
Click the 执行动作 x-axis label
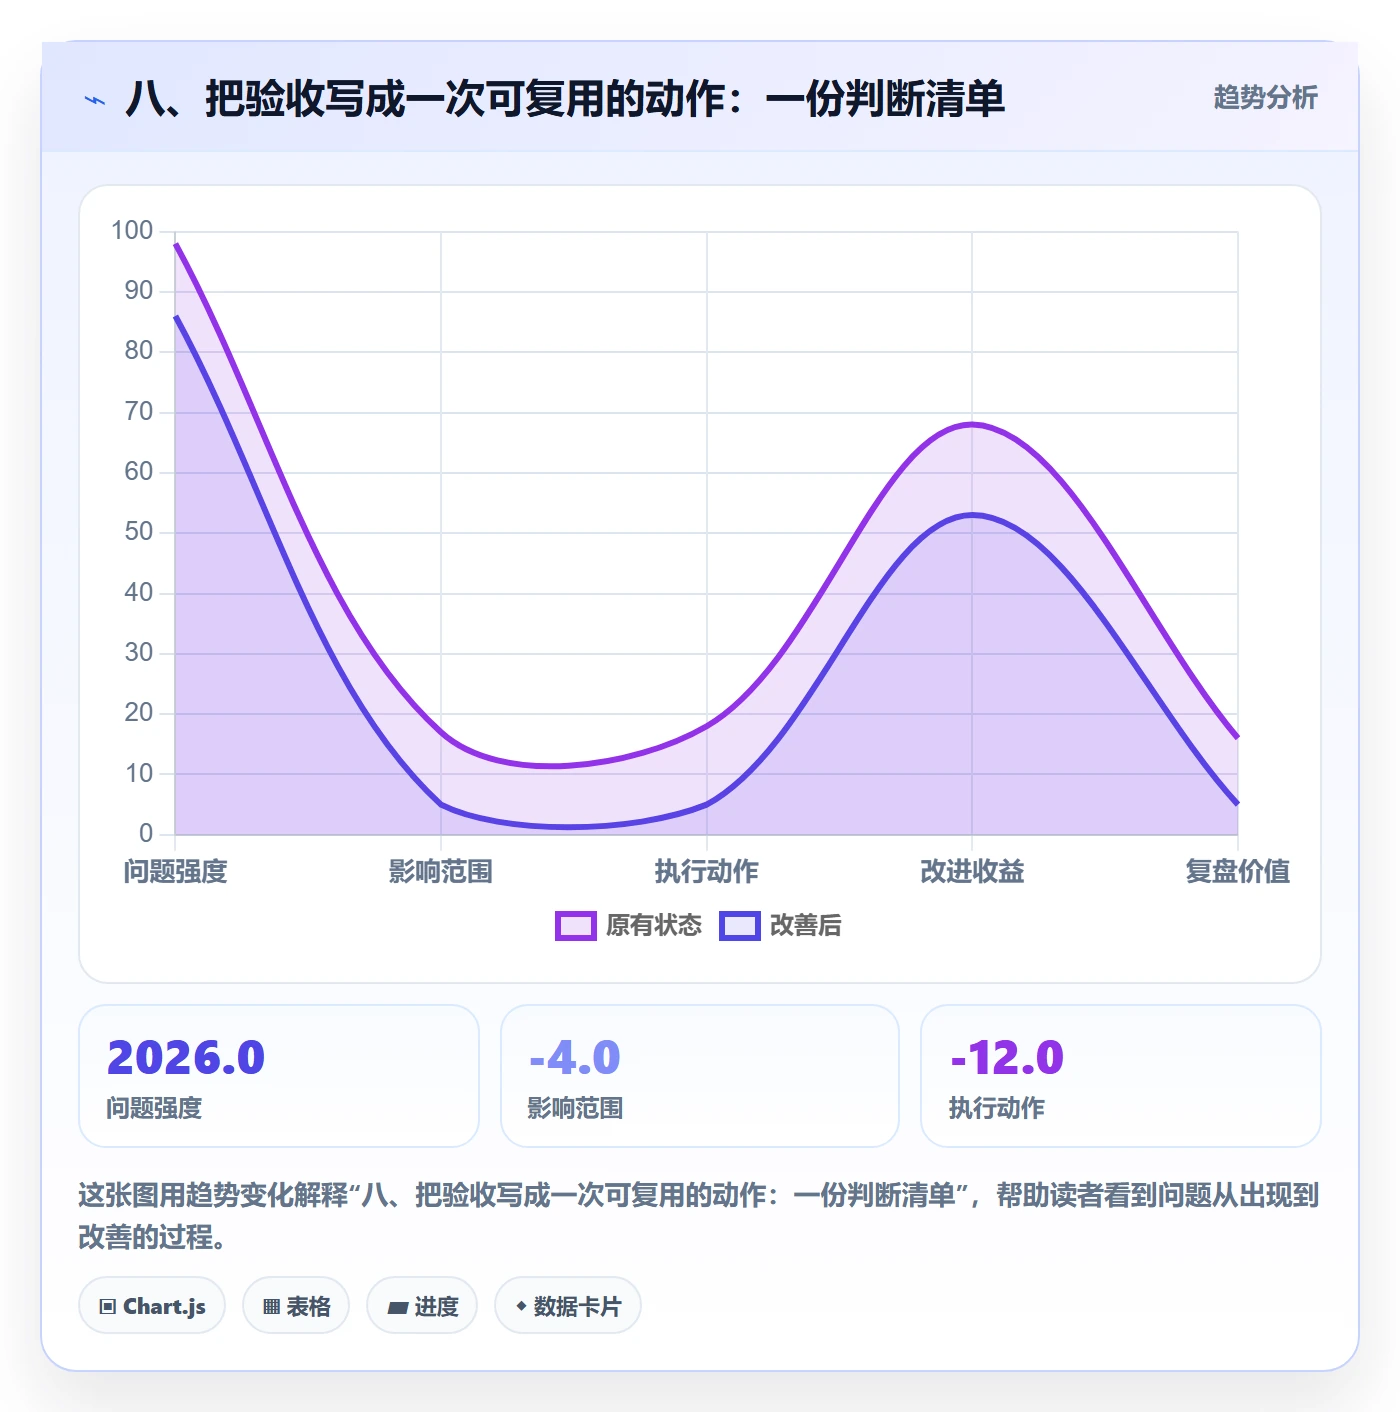[707, 872]
